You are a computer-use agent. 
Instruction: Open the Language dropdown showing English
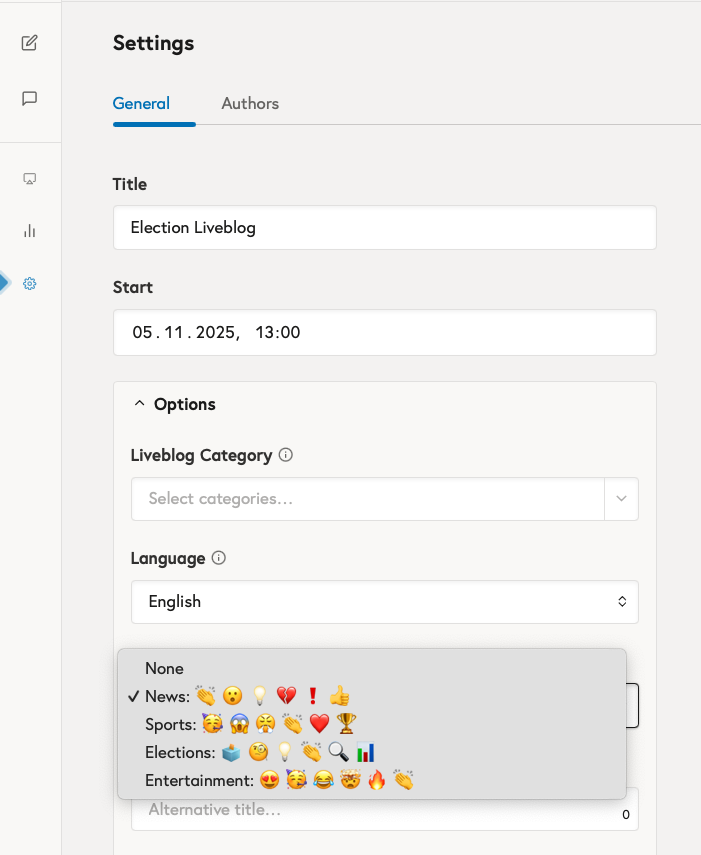385,601
